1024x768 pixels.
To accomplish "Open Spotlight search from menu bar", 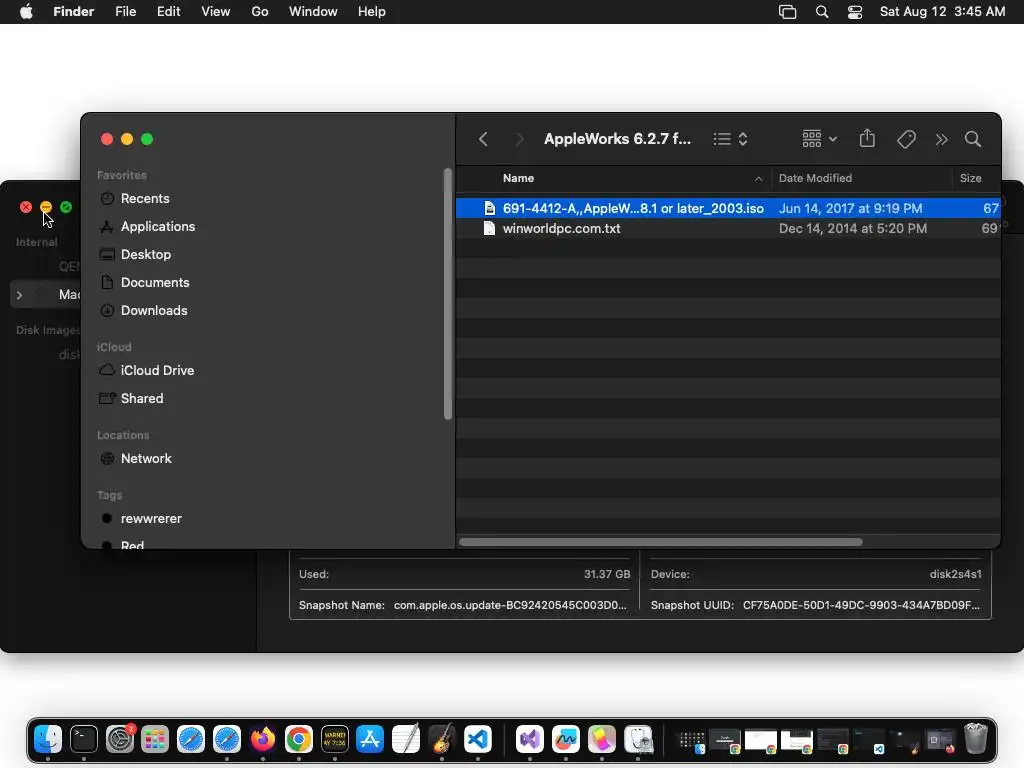I will [x=822, y=12].
